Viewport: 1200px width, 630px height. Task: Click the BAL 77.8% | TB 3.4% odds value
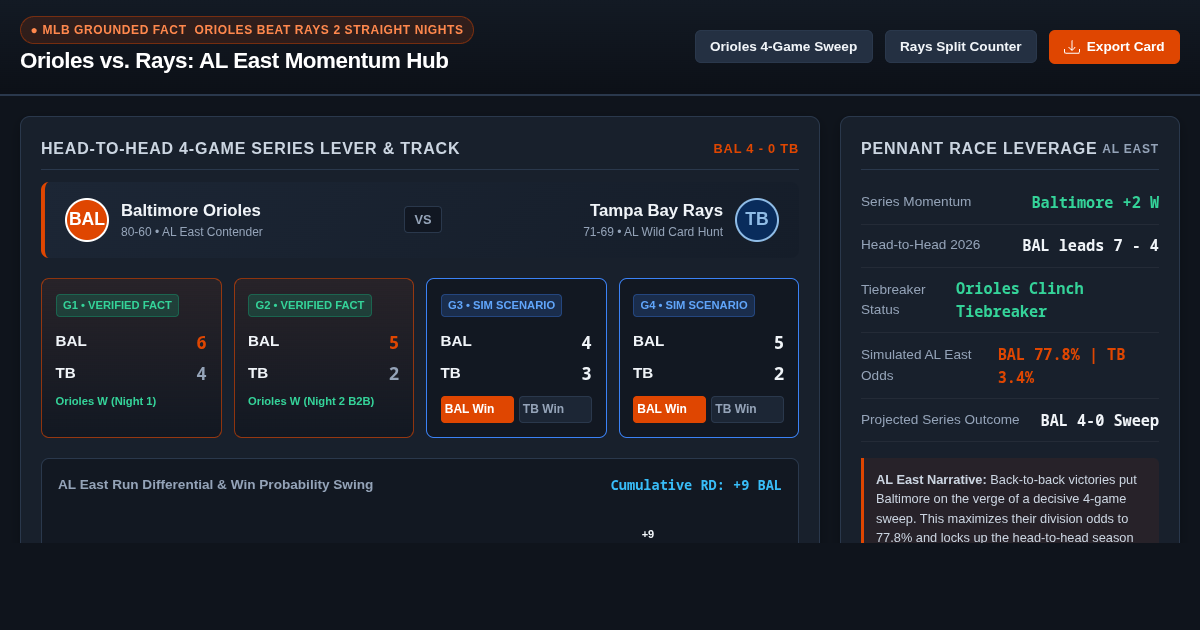click(1062, 366)
